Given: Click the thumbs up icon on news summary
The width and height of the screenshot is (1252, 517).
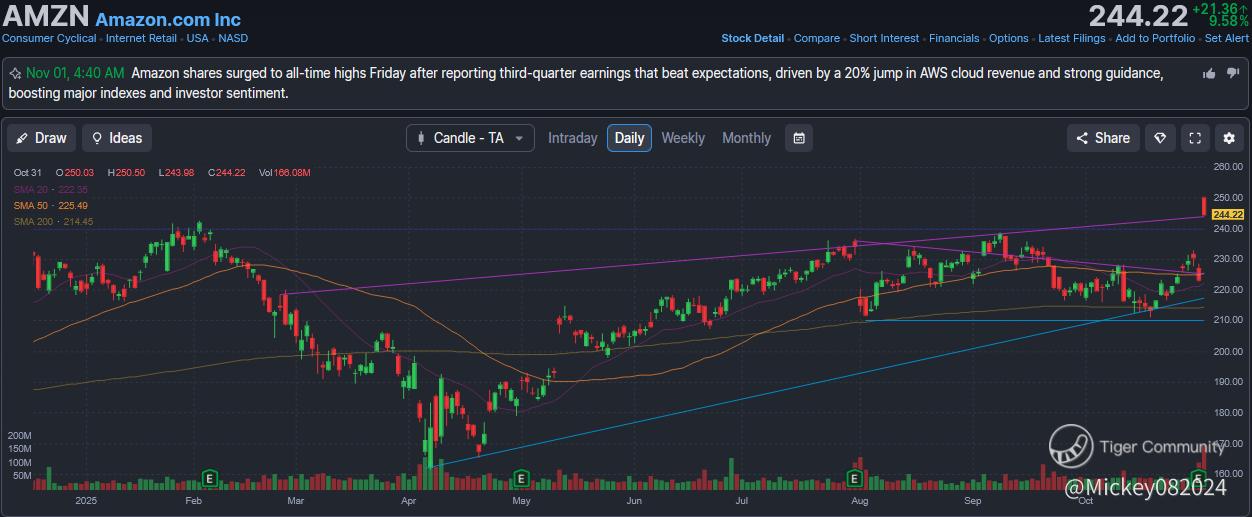Looking at the screenshot, I should click(1209, 74).
